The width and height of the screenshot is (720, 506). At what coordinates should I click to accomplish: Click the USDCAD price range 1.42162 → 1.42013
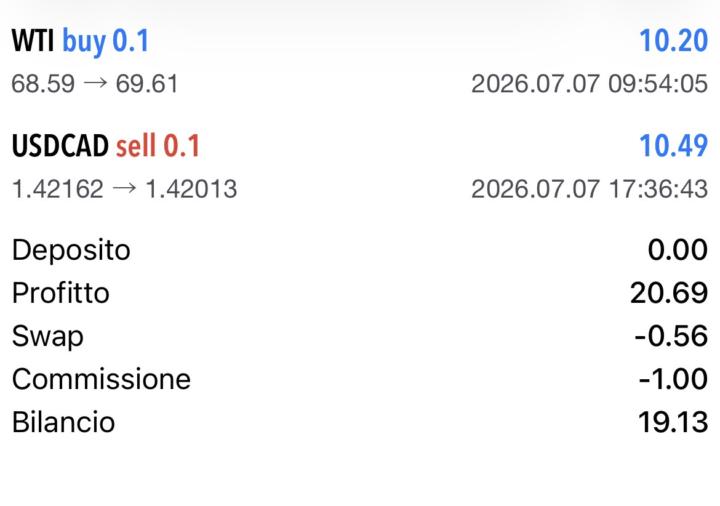click(x=124, y=189)
